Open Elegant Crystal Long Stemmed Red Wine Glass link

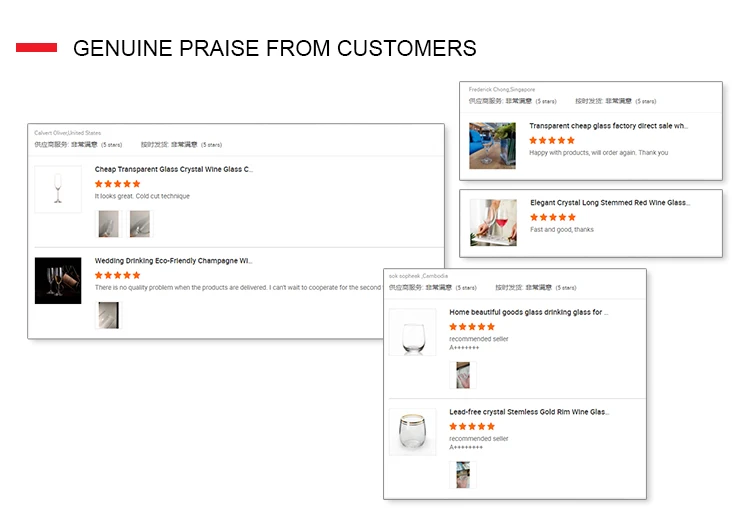pos(609,203)
